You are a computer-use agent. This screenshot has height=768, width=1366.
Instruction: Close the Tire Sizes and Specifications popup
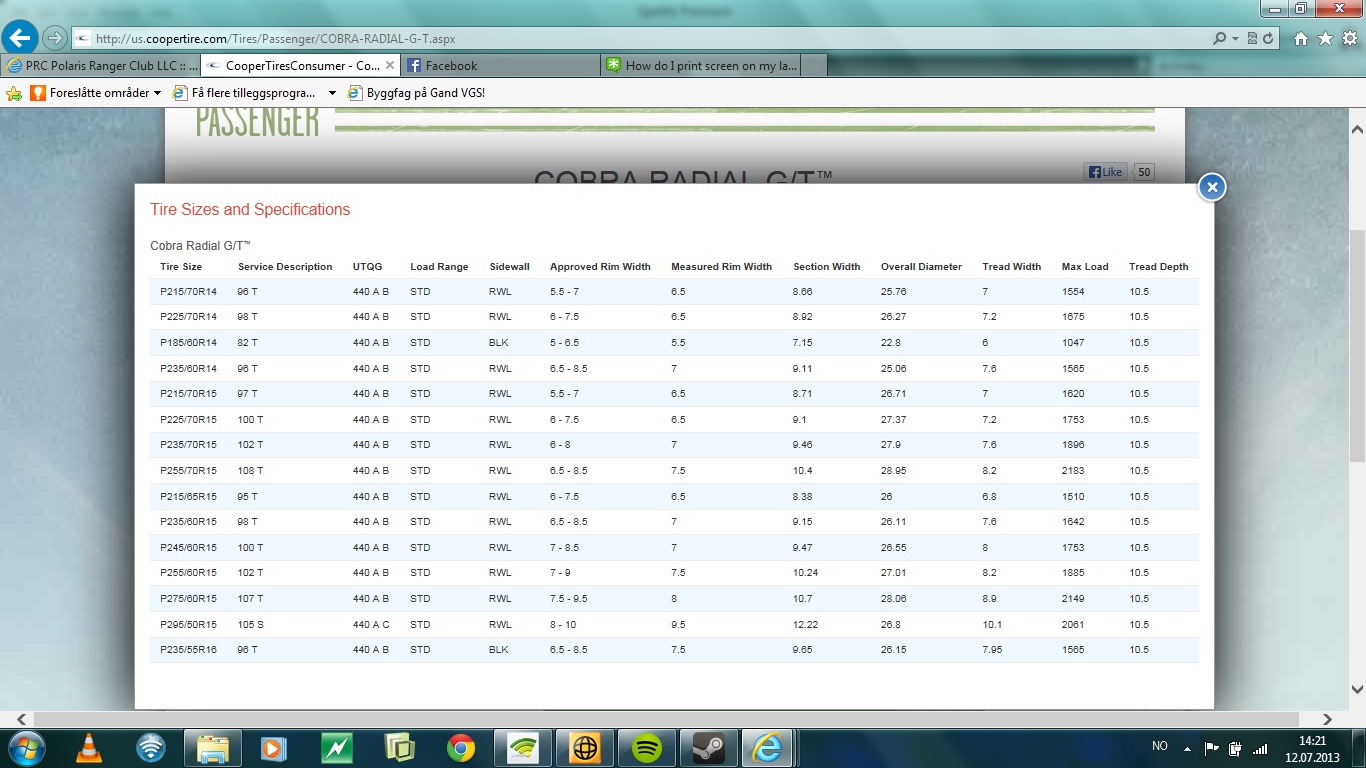1211,187
